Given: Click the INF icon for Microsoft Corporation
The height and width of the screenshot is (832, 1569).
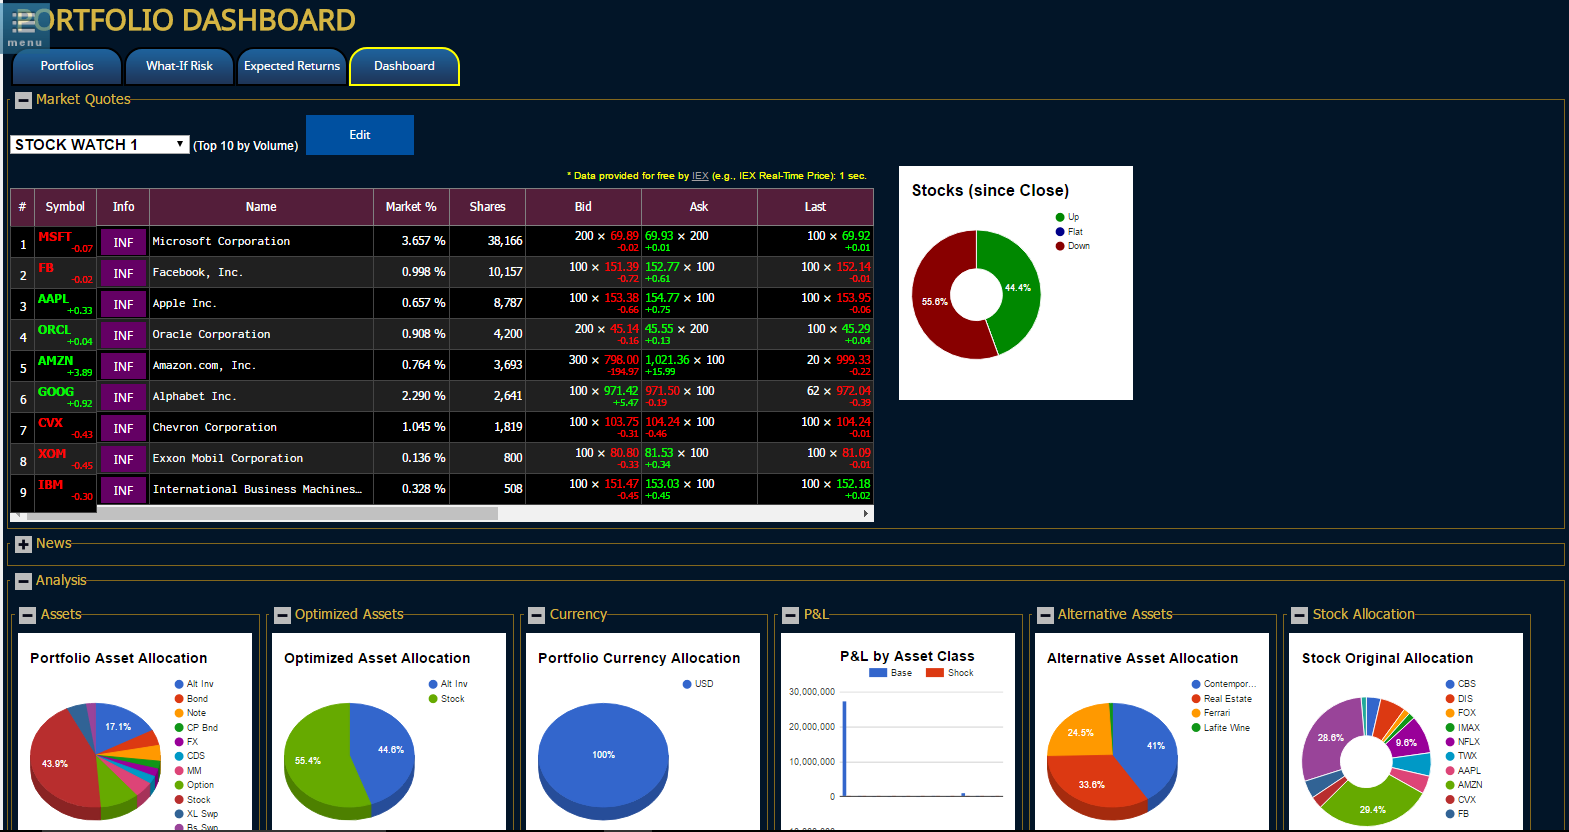Looking at the screenshot, I should pyautogui.click(x=123, y=242).
